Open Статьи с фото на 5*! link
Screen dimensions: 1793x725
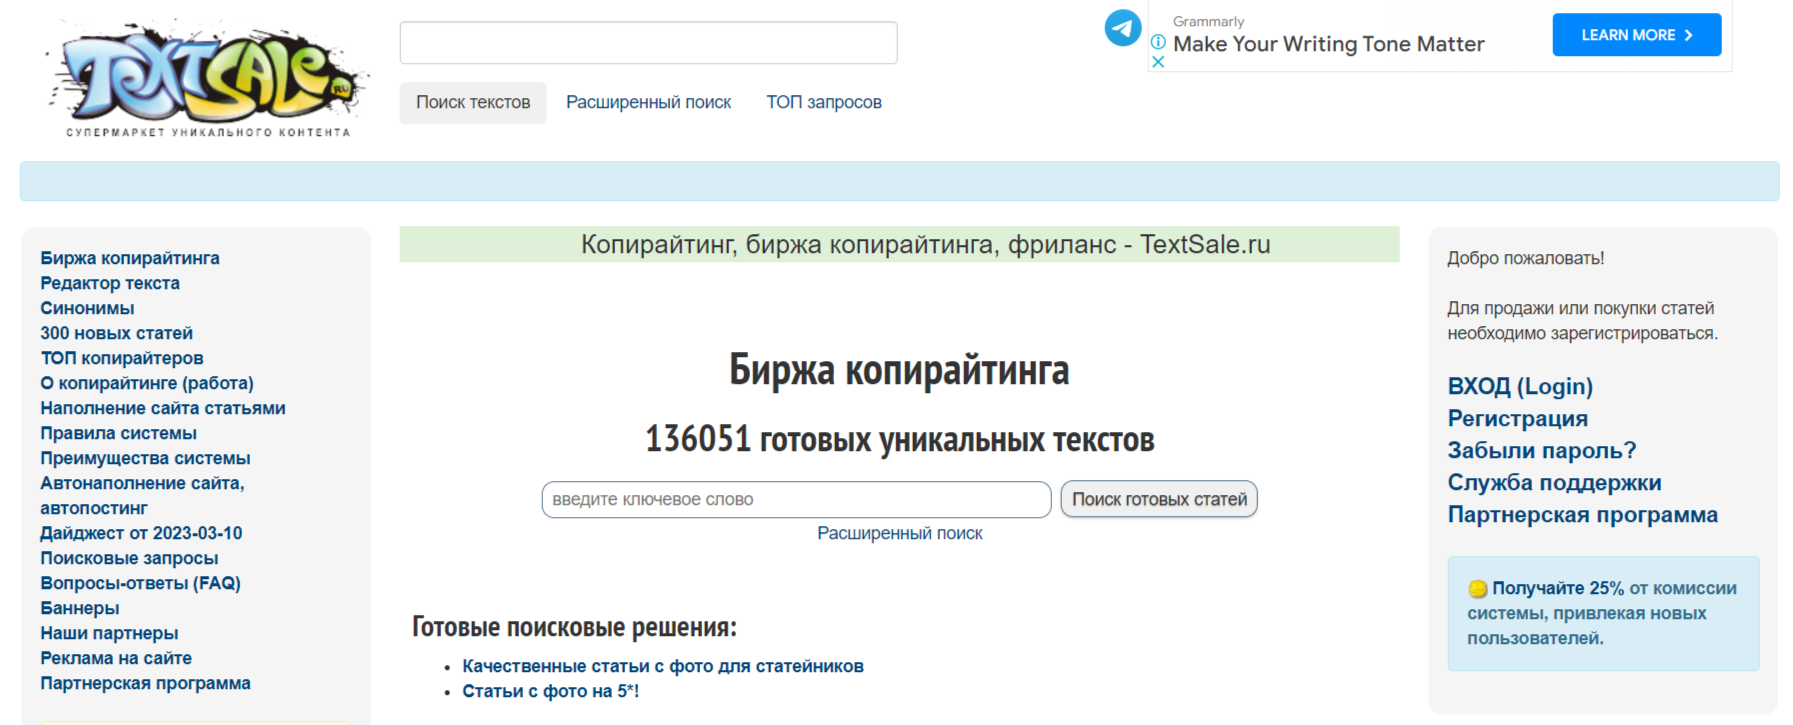click(550, 691)
